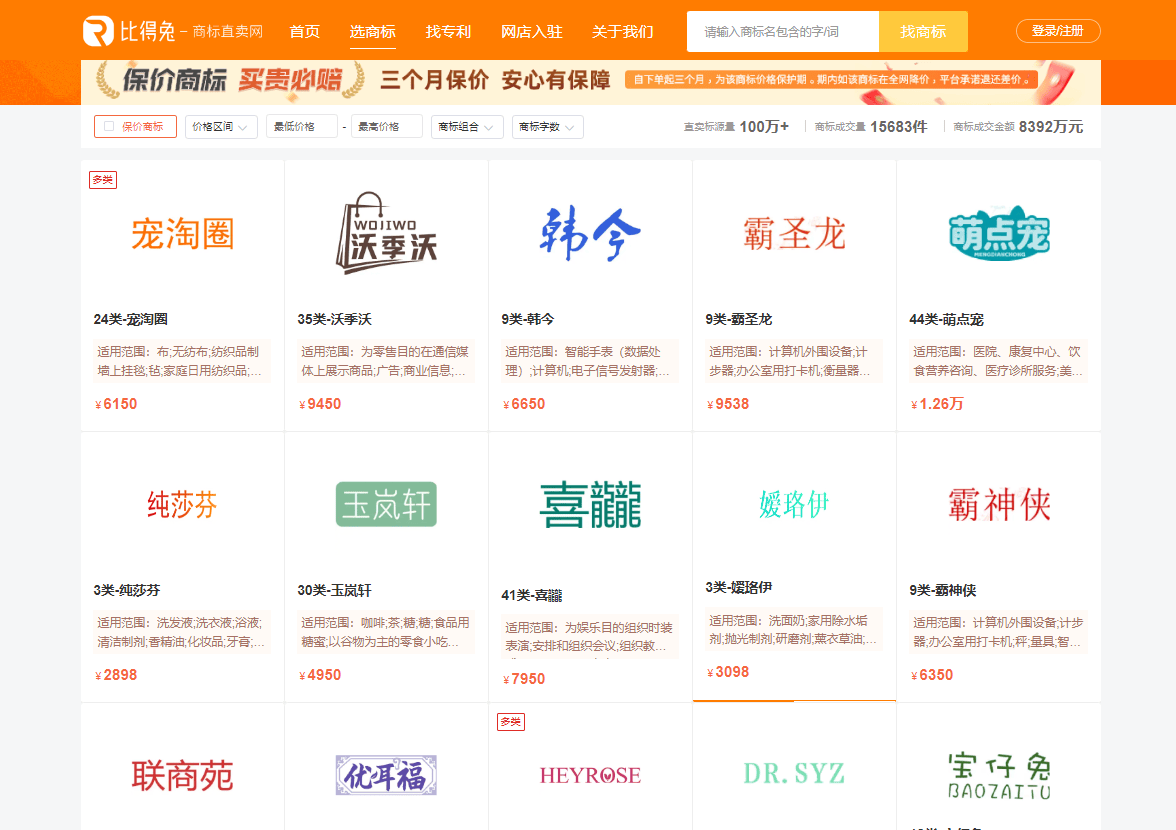The width and height of the screenshot is (1176, 830).
Task: Open the 35类-沃季沃 title link
Action: (x=334, y=319)
